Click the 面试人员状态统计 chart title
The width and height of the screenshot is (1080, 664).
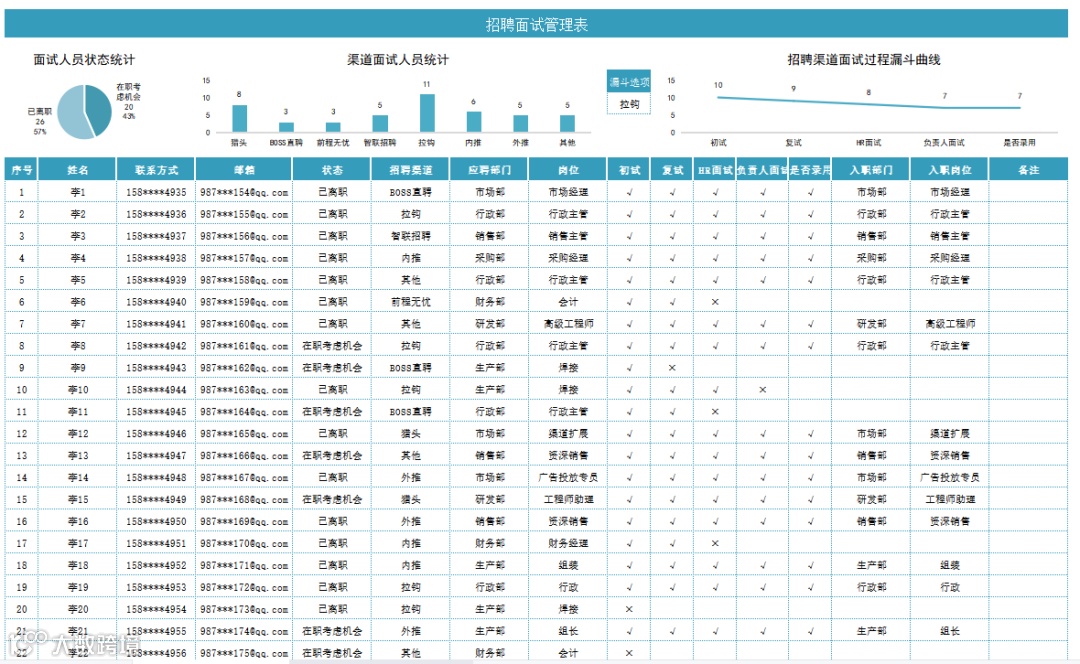pyautogui.click(x=84, y=60)
